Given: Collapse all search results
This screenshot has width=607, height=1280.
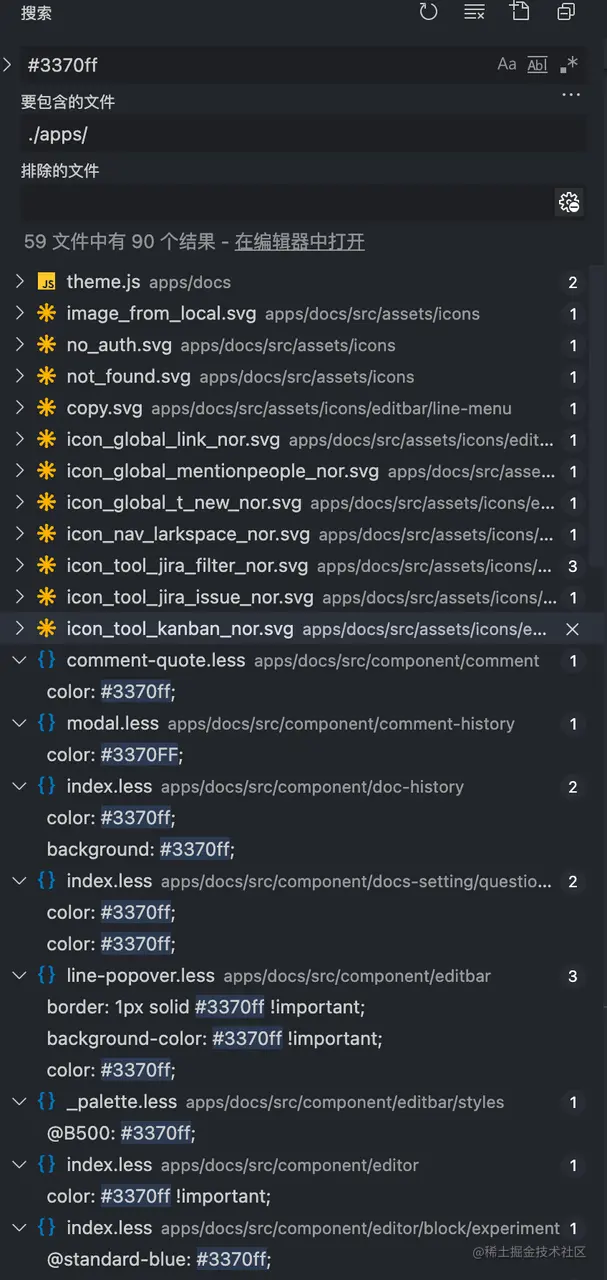Looking at the screenshot, I should (x=566, y=12).
